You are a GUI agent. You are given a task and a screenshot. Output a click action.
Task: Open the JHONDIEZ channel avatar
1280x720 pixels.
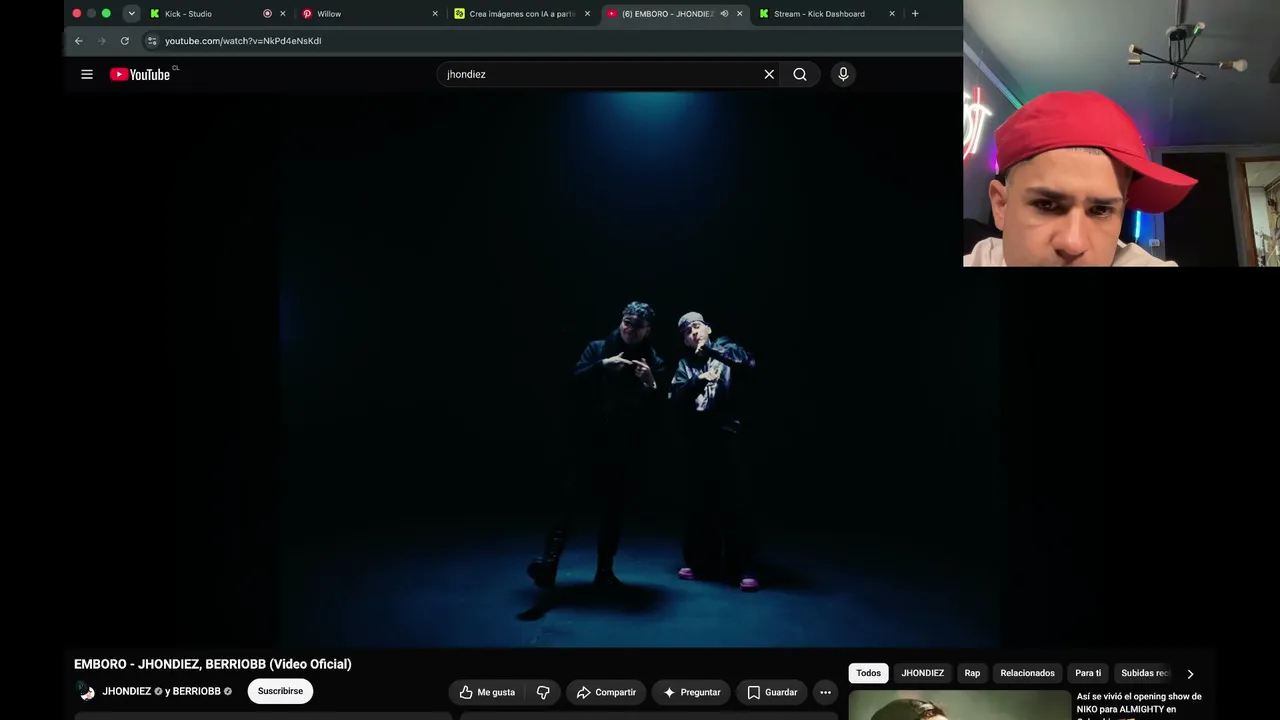(x=86, y=691)
